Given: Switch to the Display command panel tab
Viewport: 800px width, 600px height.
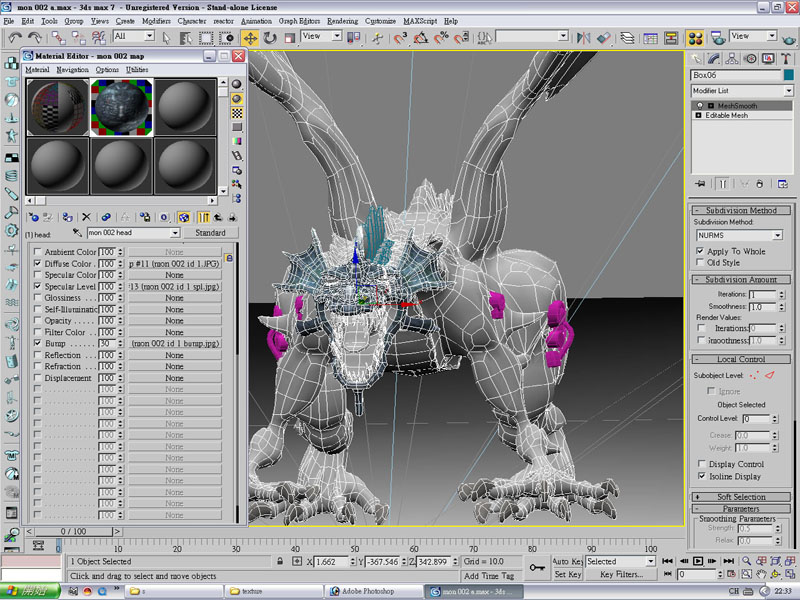Looking at the screenshot, I should pos(768,59).
